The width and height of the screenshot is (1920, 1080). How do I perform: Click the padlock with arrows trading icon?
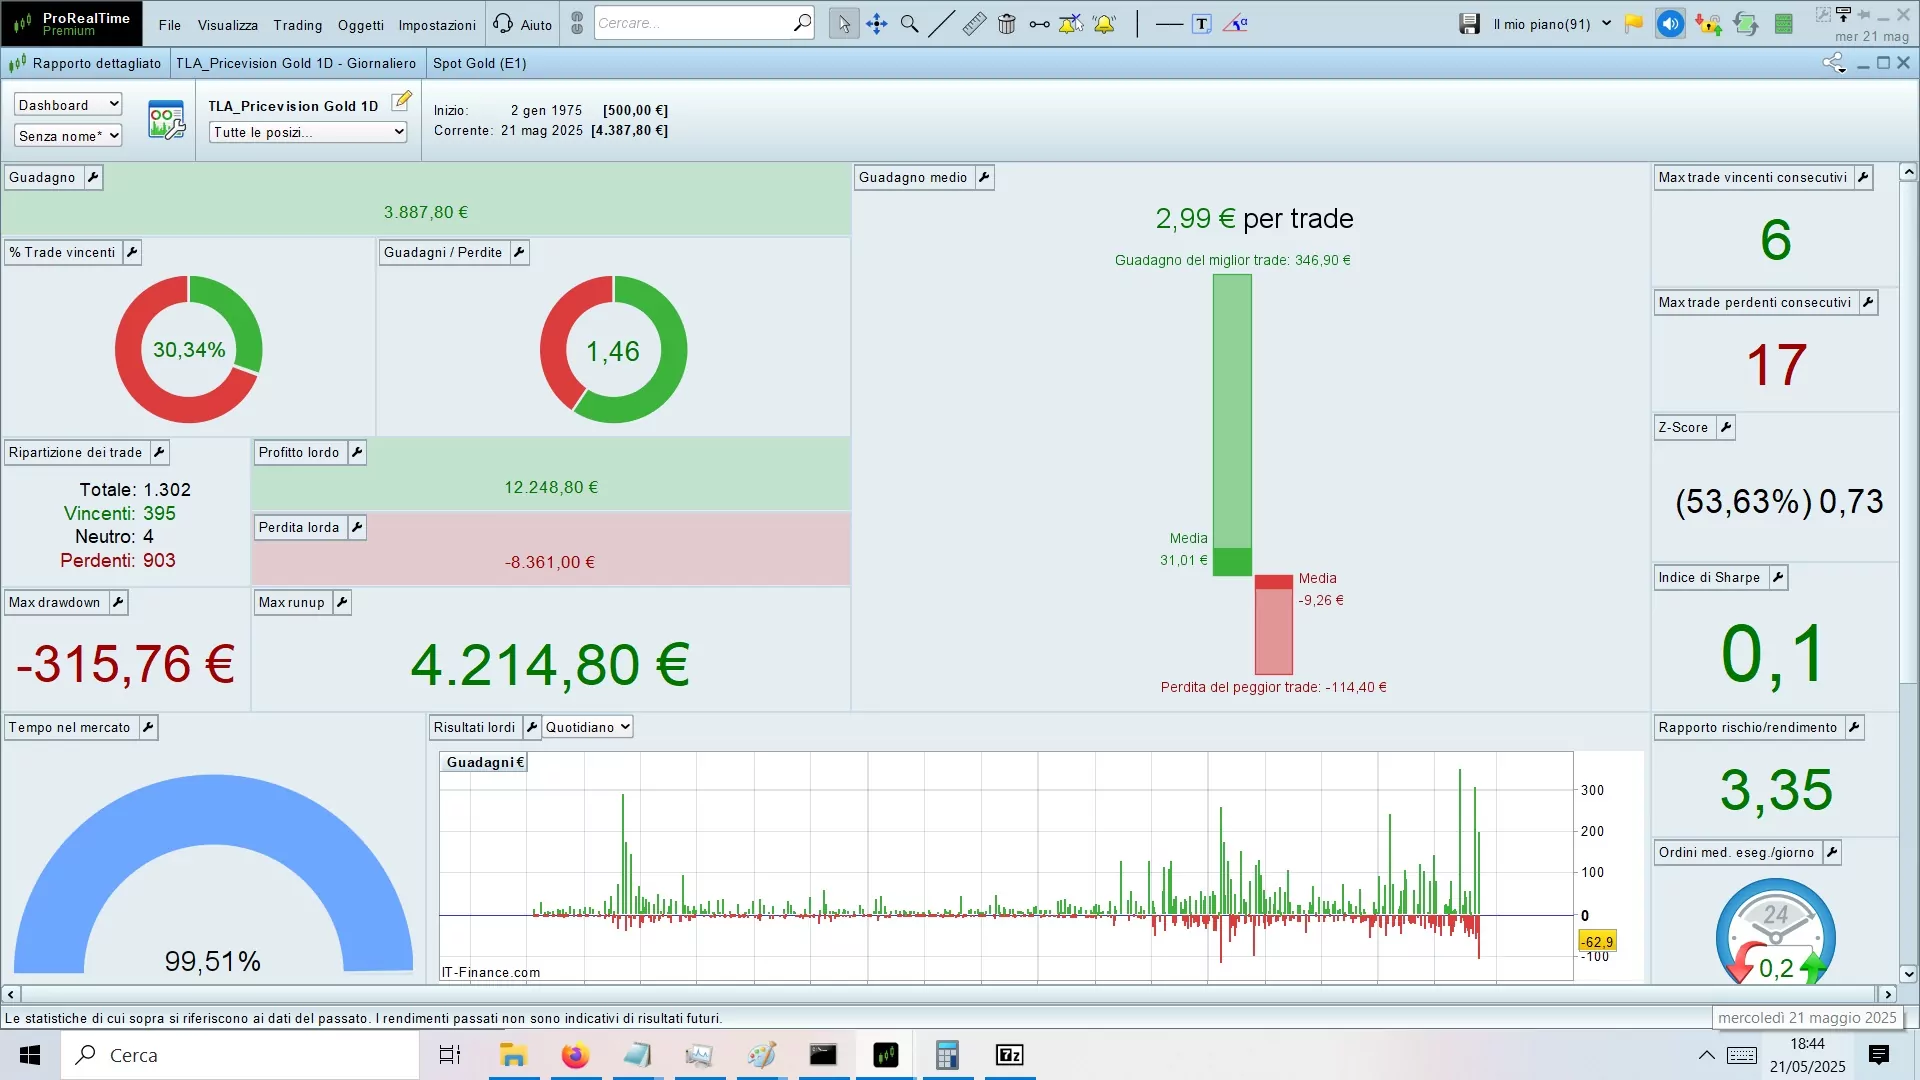click(x=1708, y=24)
